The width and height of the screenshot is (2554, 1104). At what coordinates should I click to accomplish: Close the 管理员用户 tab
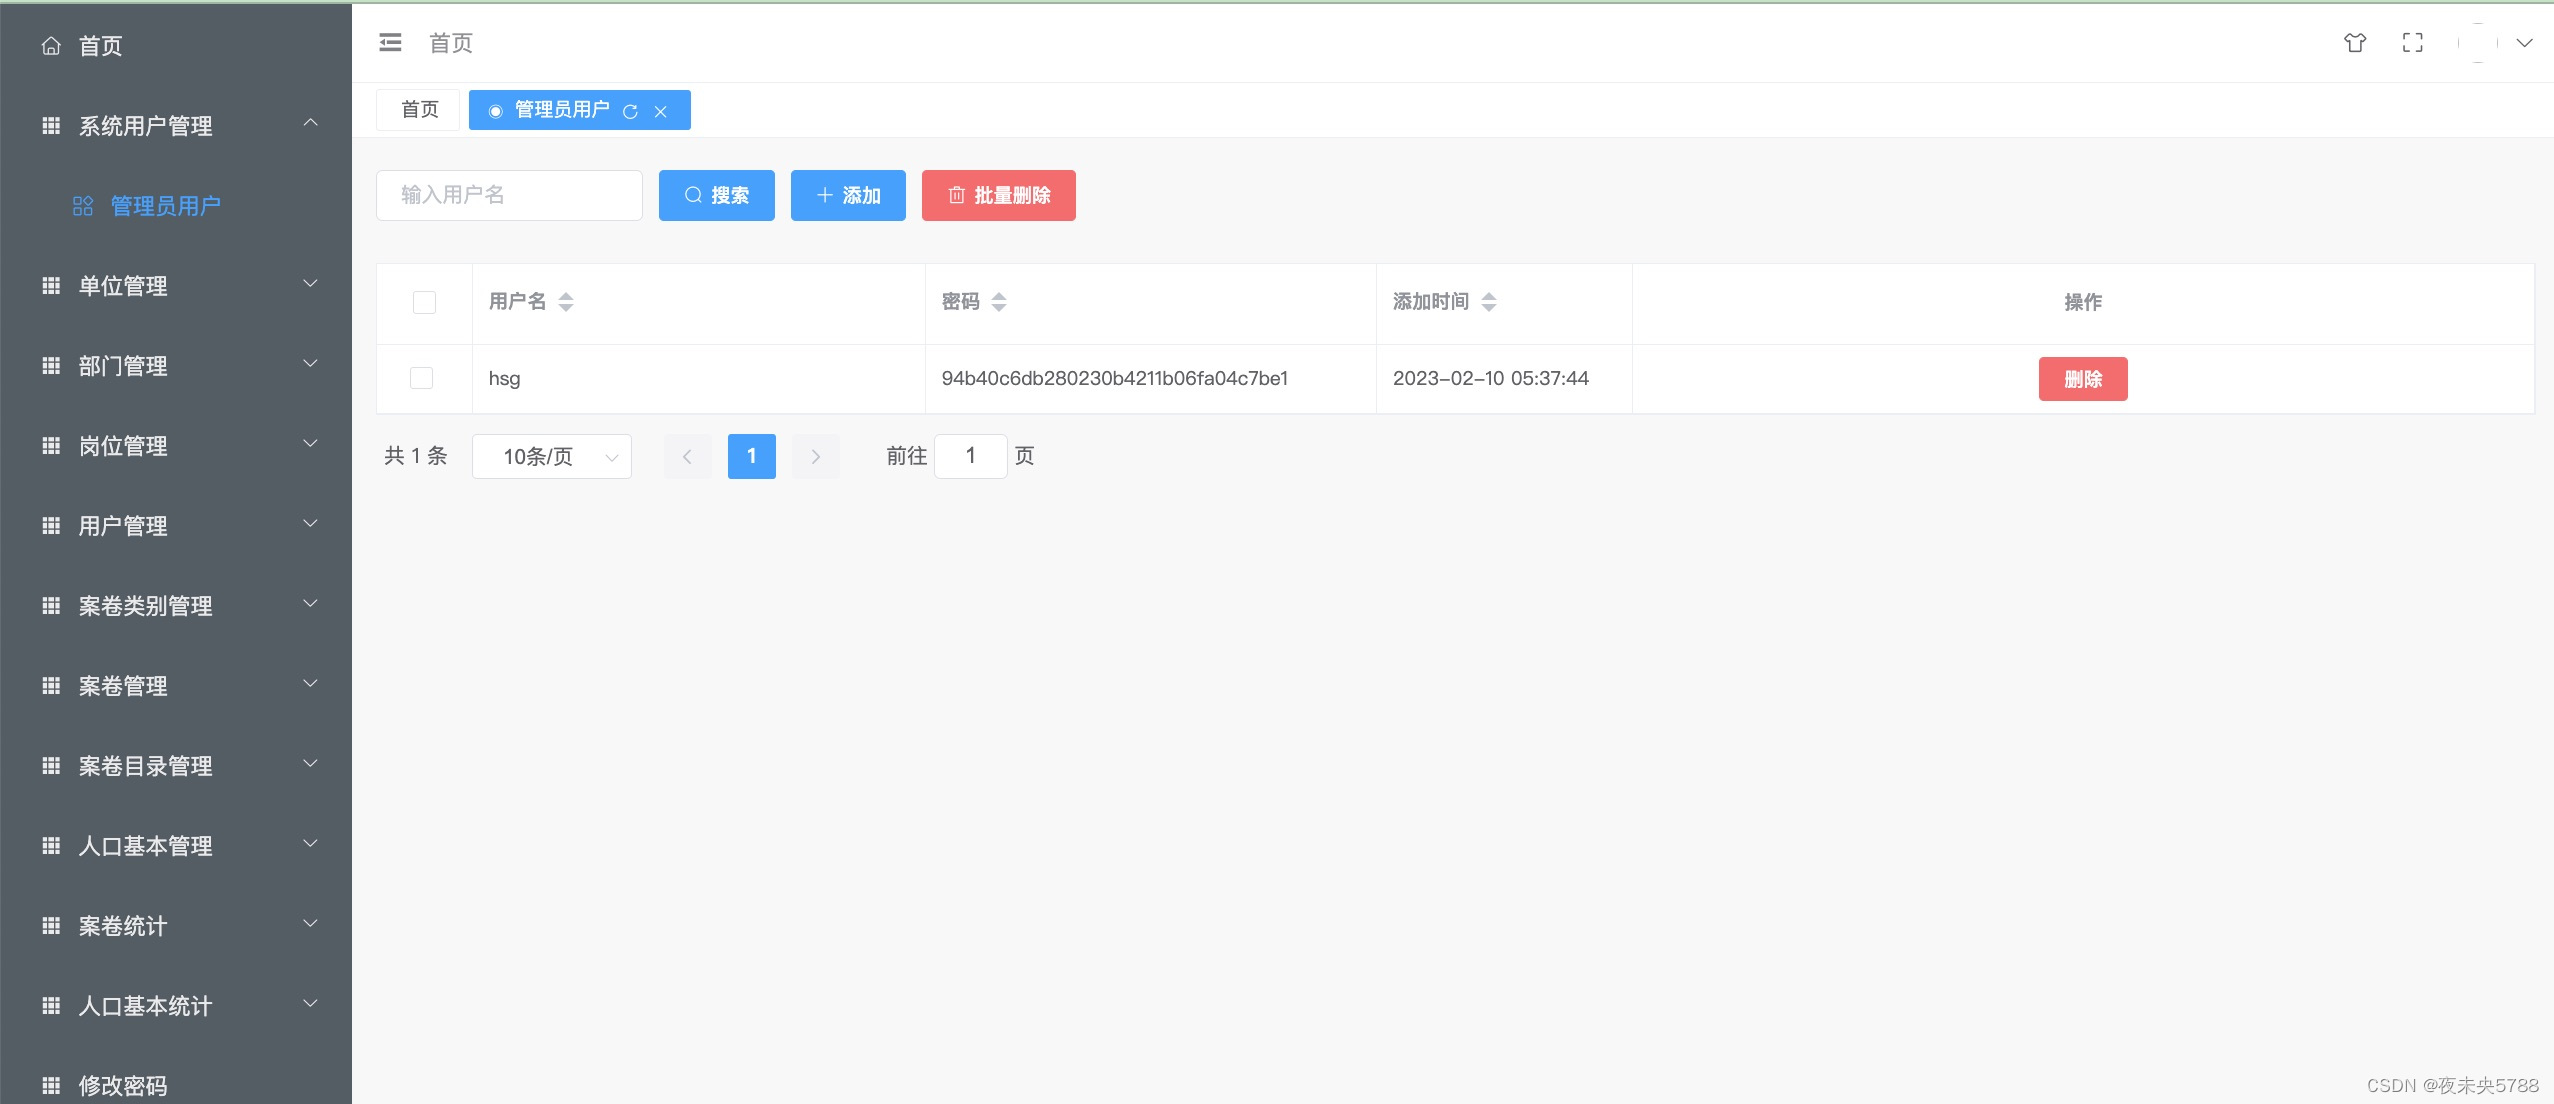660,111
